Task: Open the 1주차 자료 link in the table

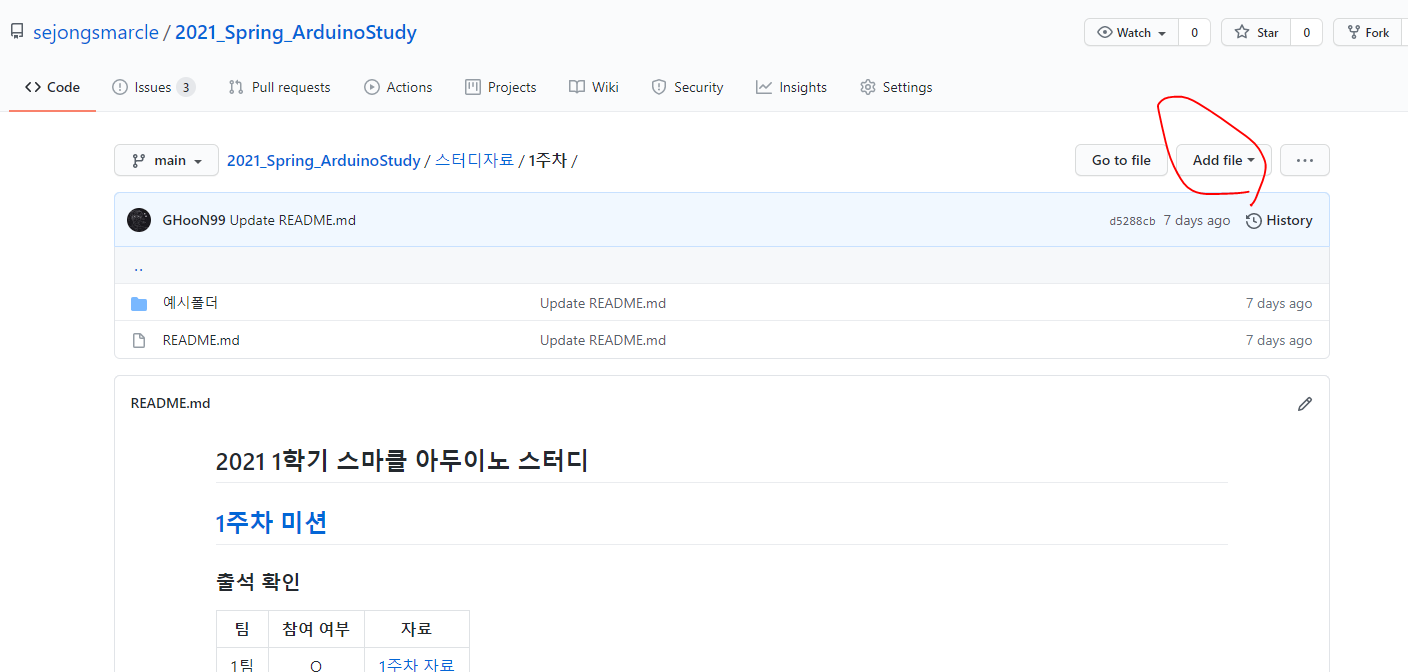Action: (x=416, y=664)
